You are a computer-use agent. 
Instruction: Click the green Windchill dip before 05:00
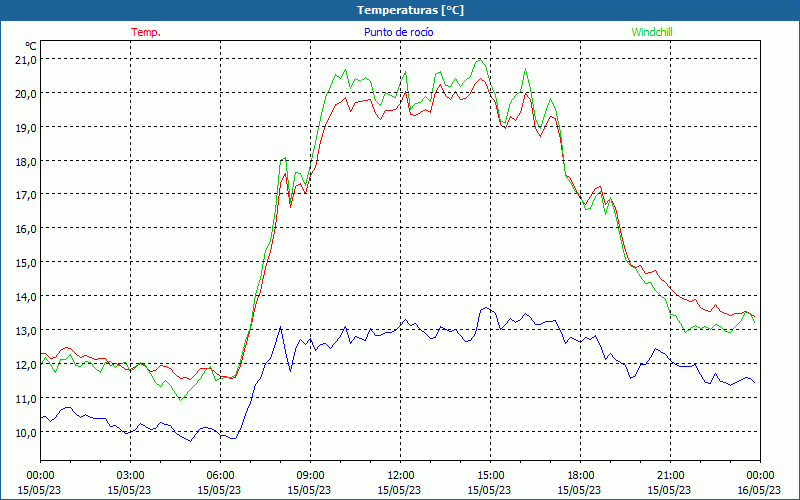pos(180,399)
